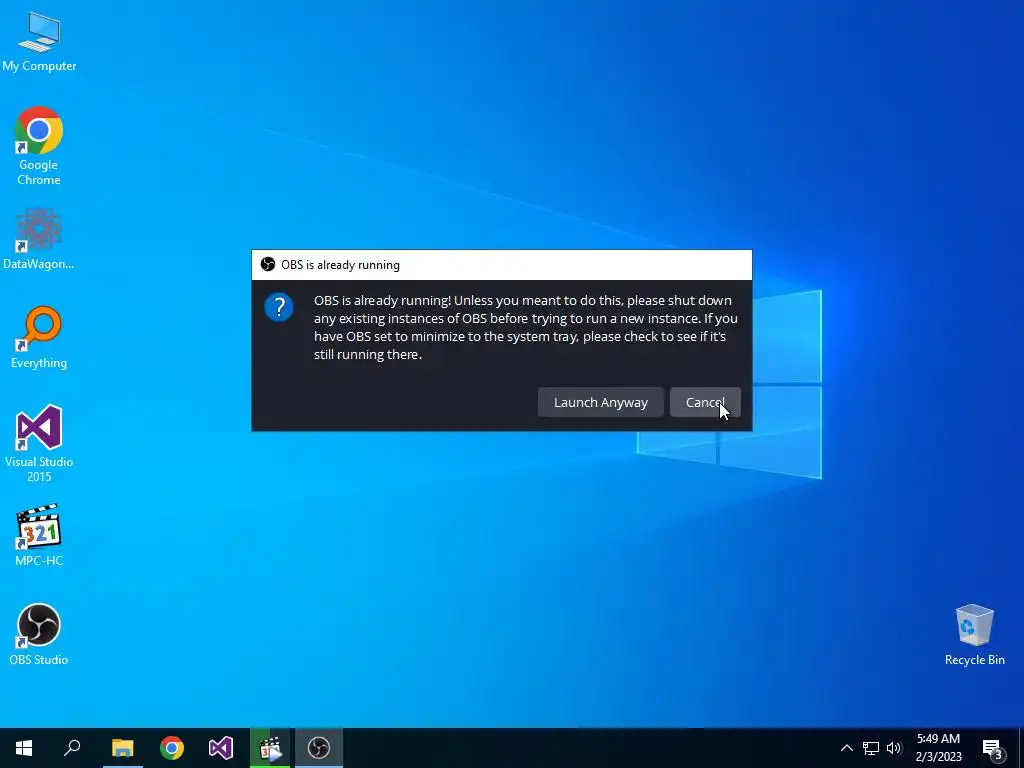Select the Google Chrome desktop shortcut
The image size is (1024, 768).
[x=39, y=146]
